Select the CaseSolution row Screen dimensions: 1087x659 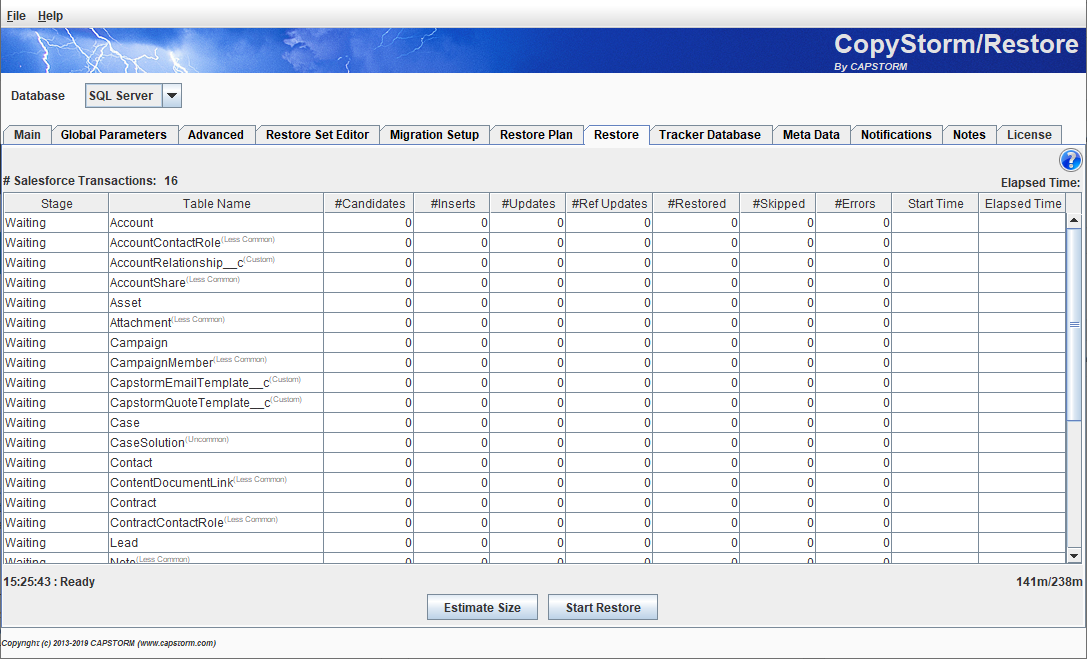tap(534, 443)
